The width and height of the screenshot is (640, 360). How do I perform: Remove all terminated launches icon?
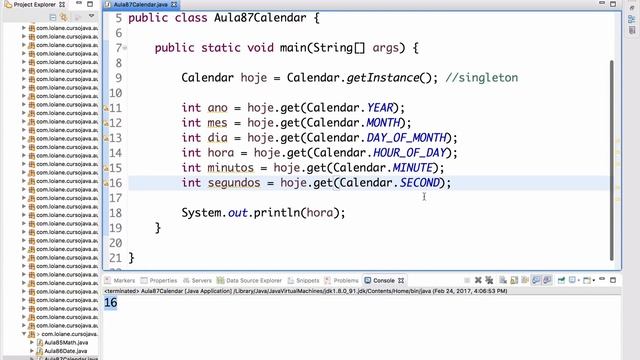(489, 280)
